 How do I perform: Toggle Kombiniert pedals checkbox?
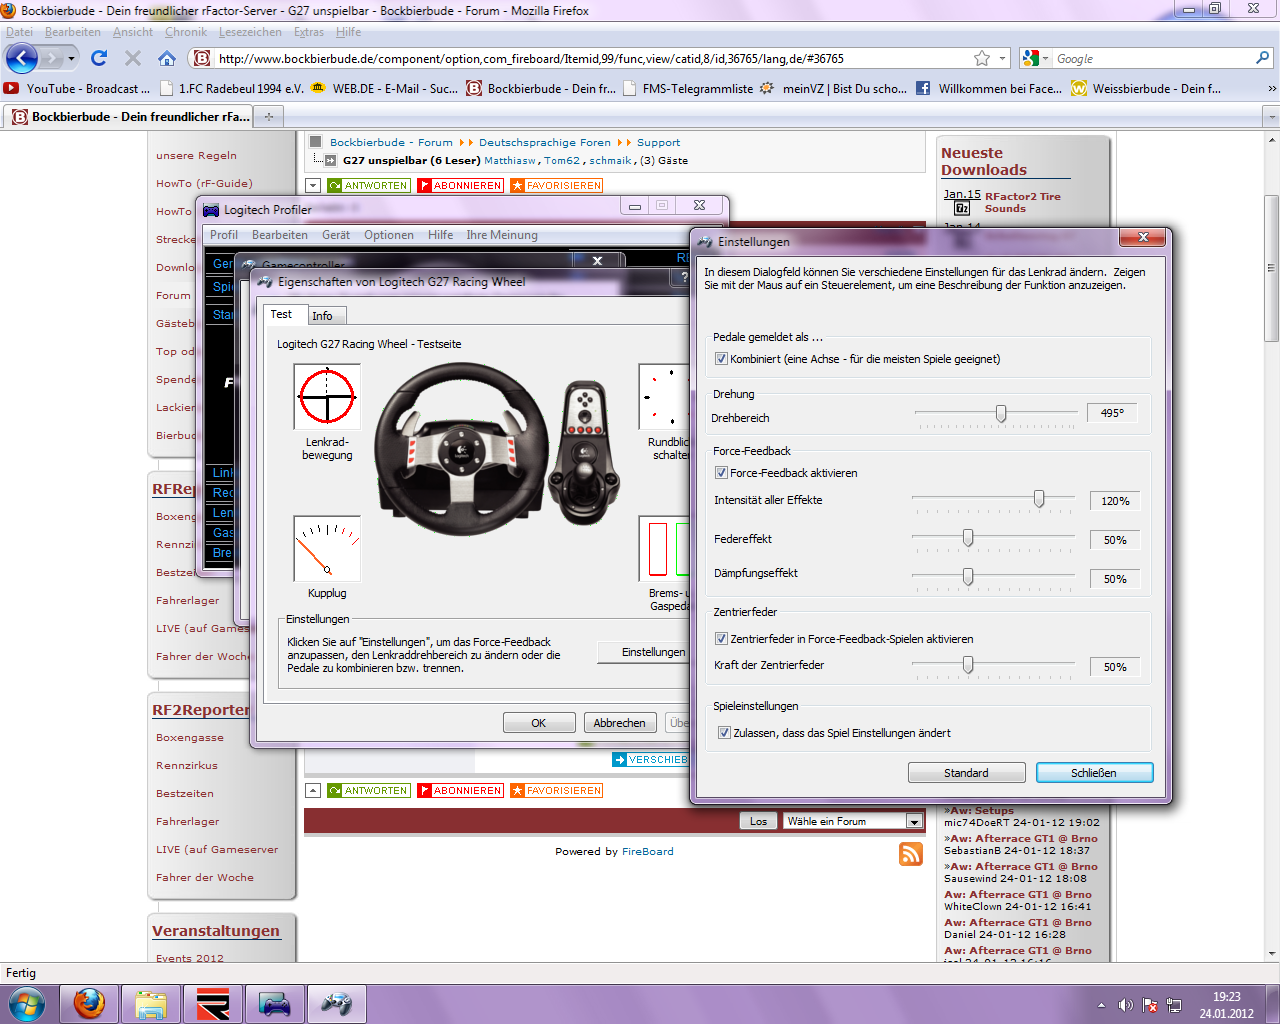coord(721,359)
